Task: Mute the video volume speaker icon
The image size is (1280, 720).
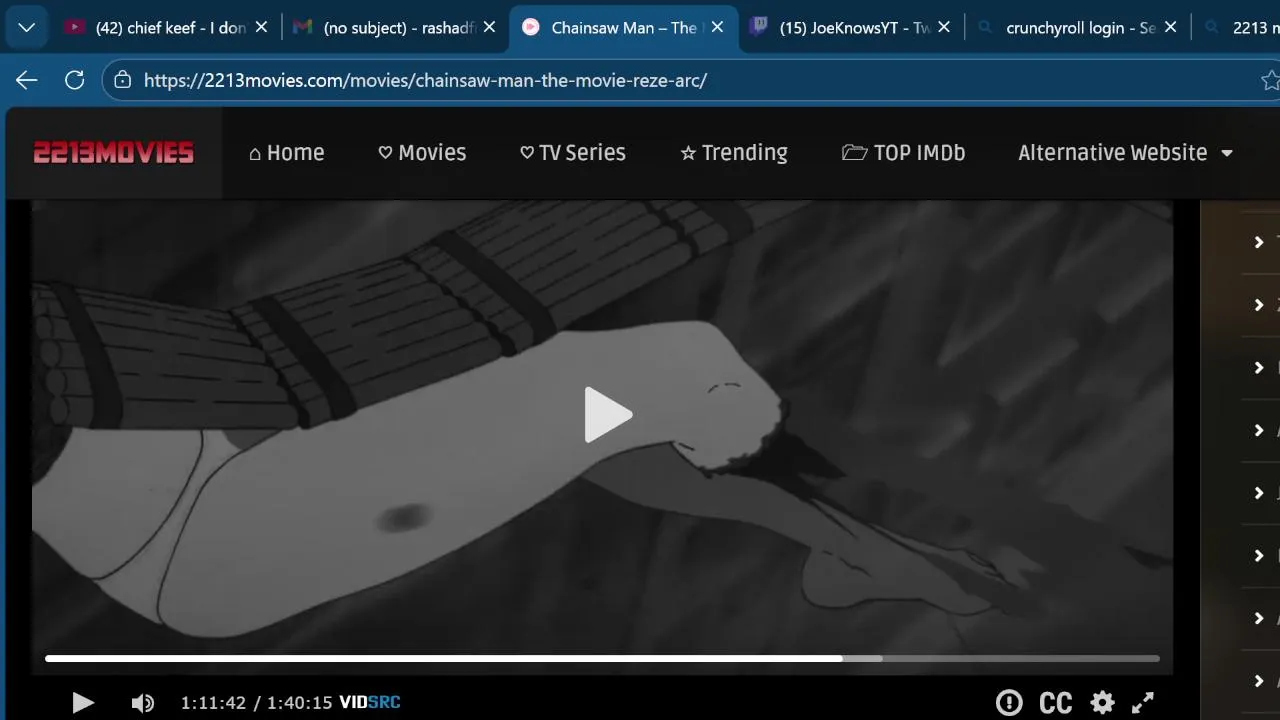Action: click(x=143, y=703)
